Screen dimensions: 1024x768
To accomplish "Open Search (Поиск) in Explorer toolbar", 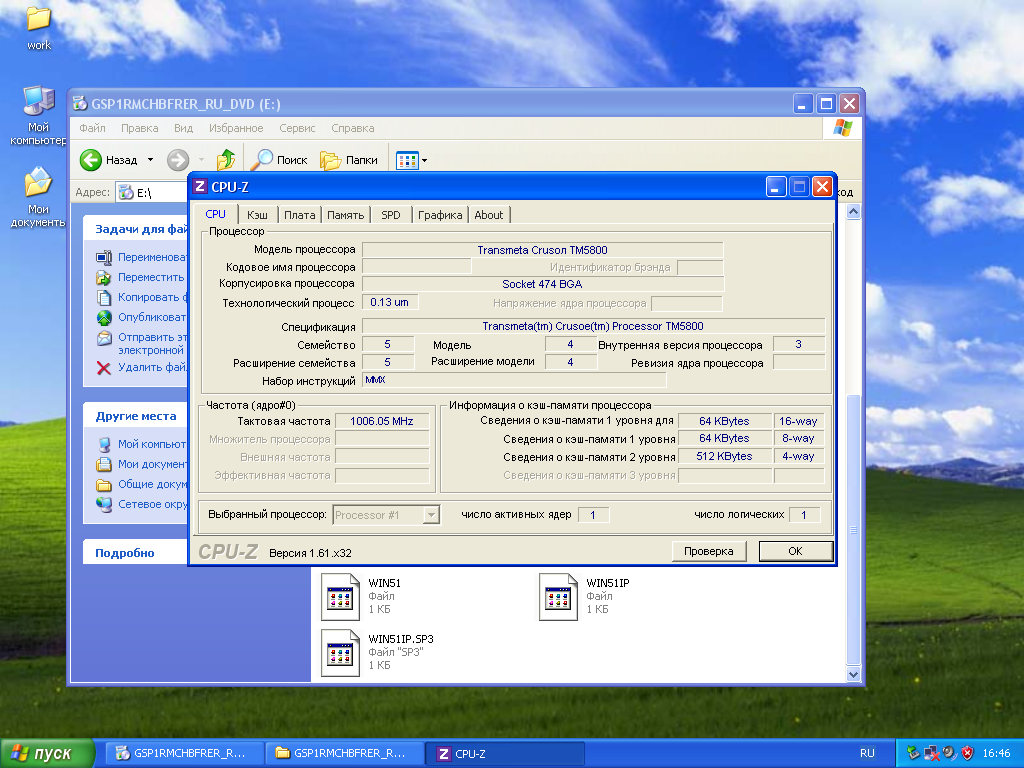I will [279, 160].
